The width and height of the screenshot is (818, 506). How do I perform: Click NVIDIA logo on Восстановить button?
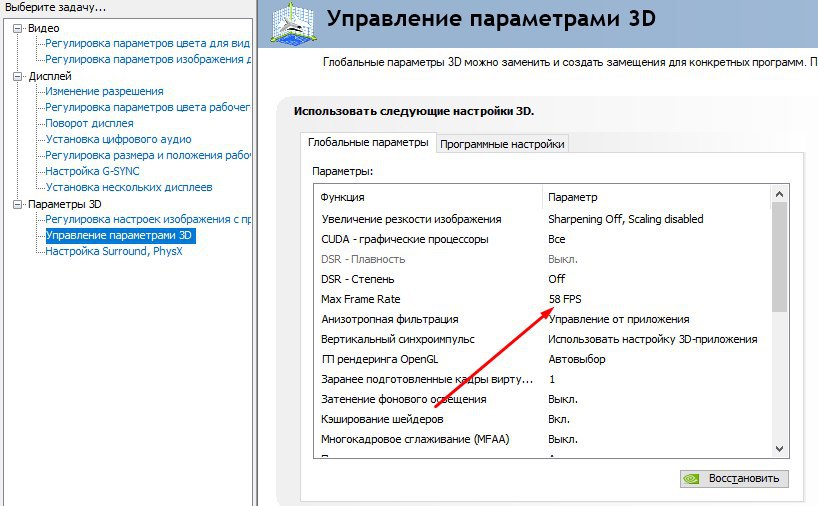point(691,478)
